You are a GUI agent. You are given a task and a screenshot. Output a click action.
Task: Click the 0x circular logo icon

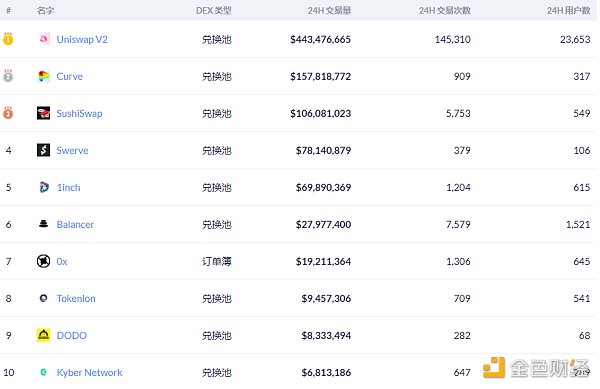tap(43, 261)
